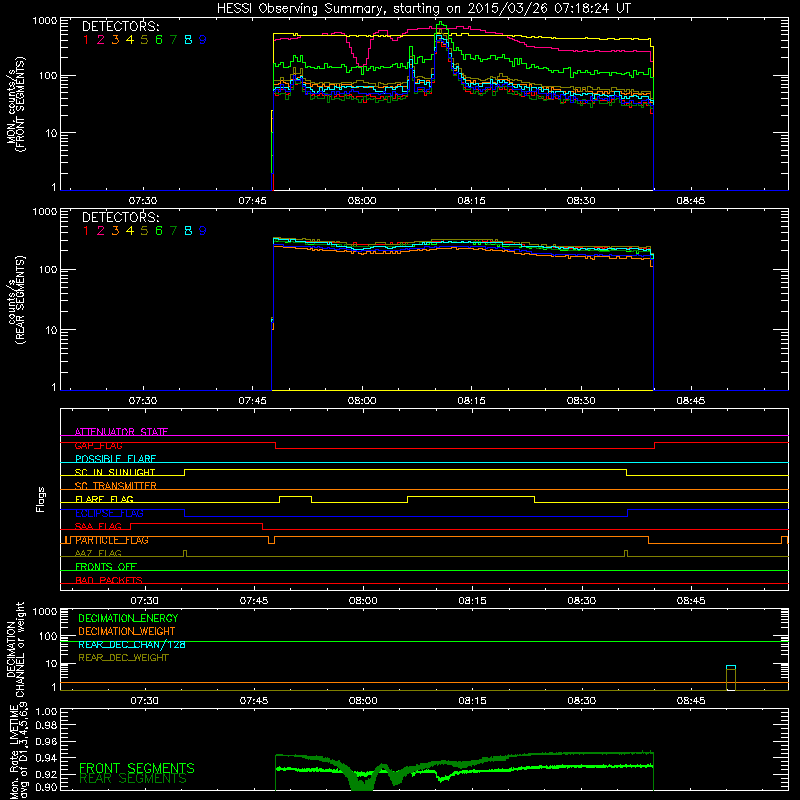
Task: Click the FLARE_FLAG label
Action: 104,499
